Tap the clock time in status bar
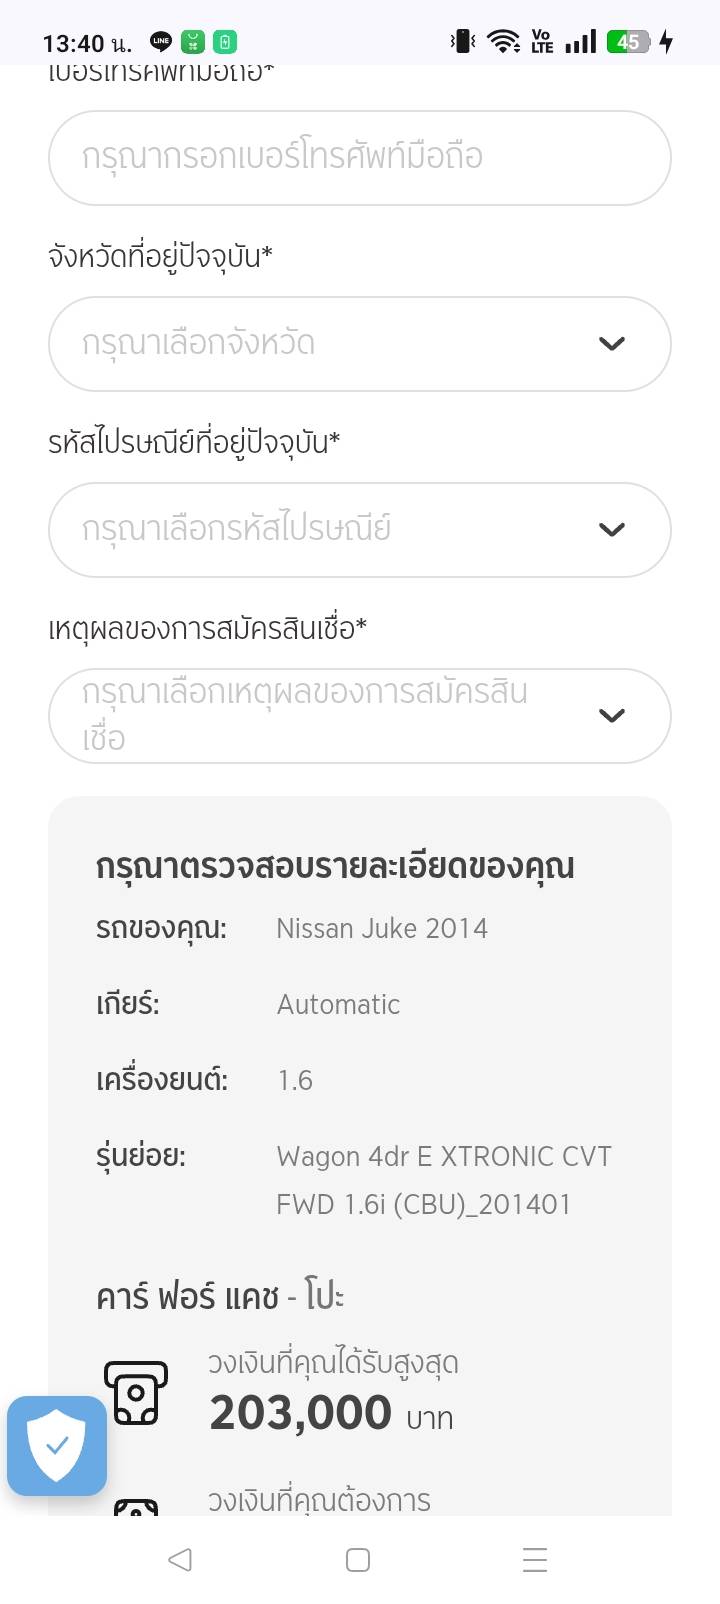720x1604 pixels. pos(87,43)
